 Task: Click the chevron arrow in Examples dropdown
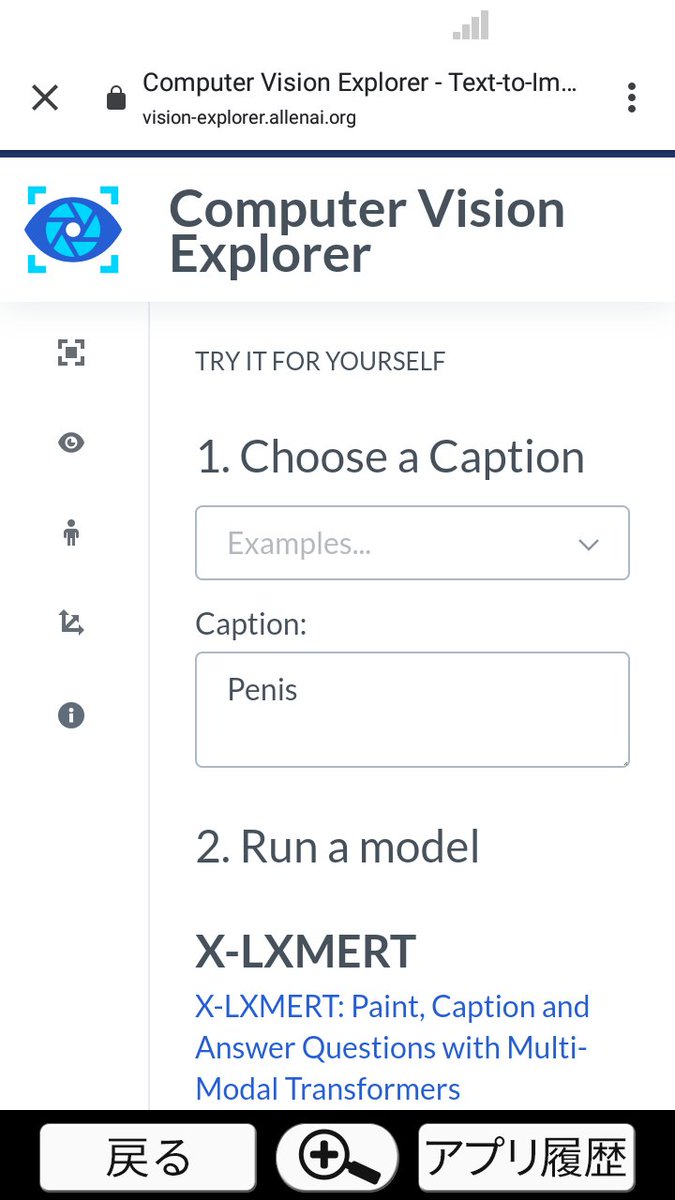[589, 544]
